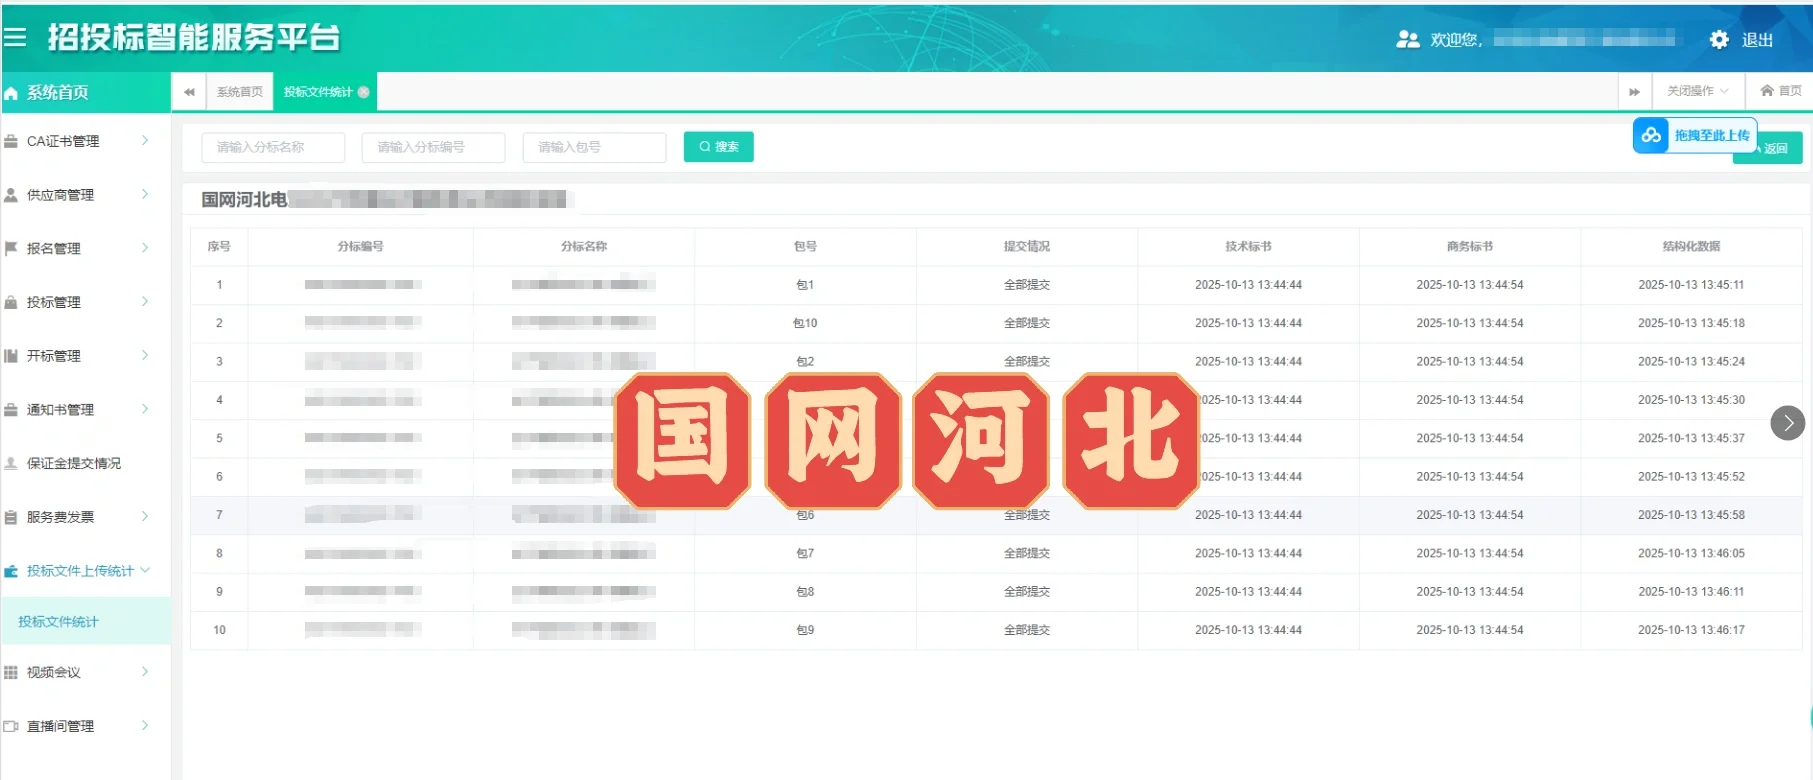Click the 商务标书 column header

[1470, 246]
